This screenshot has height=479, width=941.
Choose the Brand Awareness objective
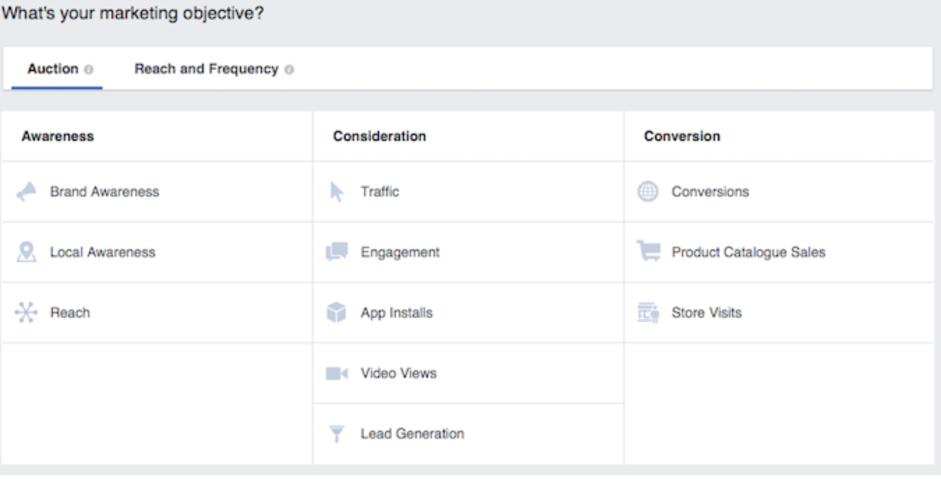(104, 192)
